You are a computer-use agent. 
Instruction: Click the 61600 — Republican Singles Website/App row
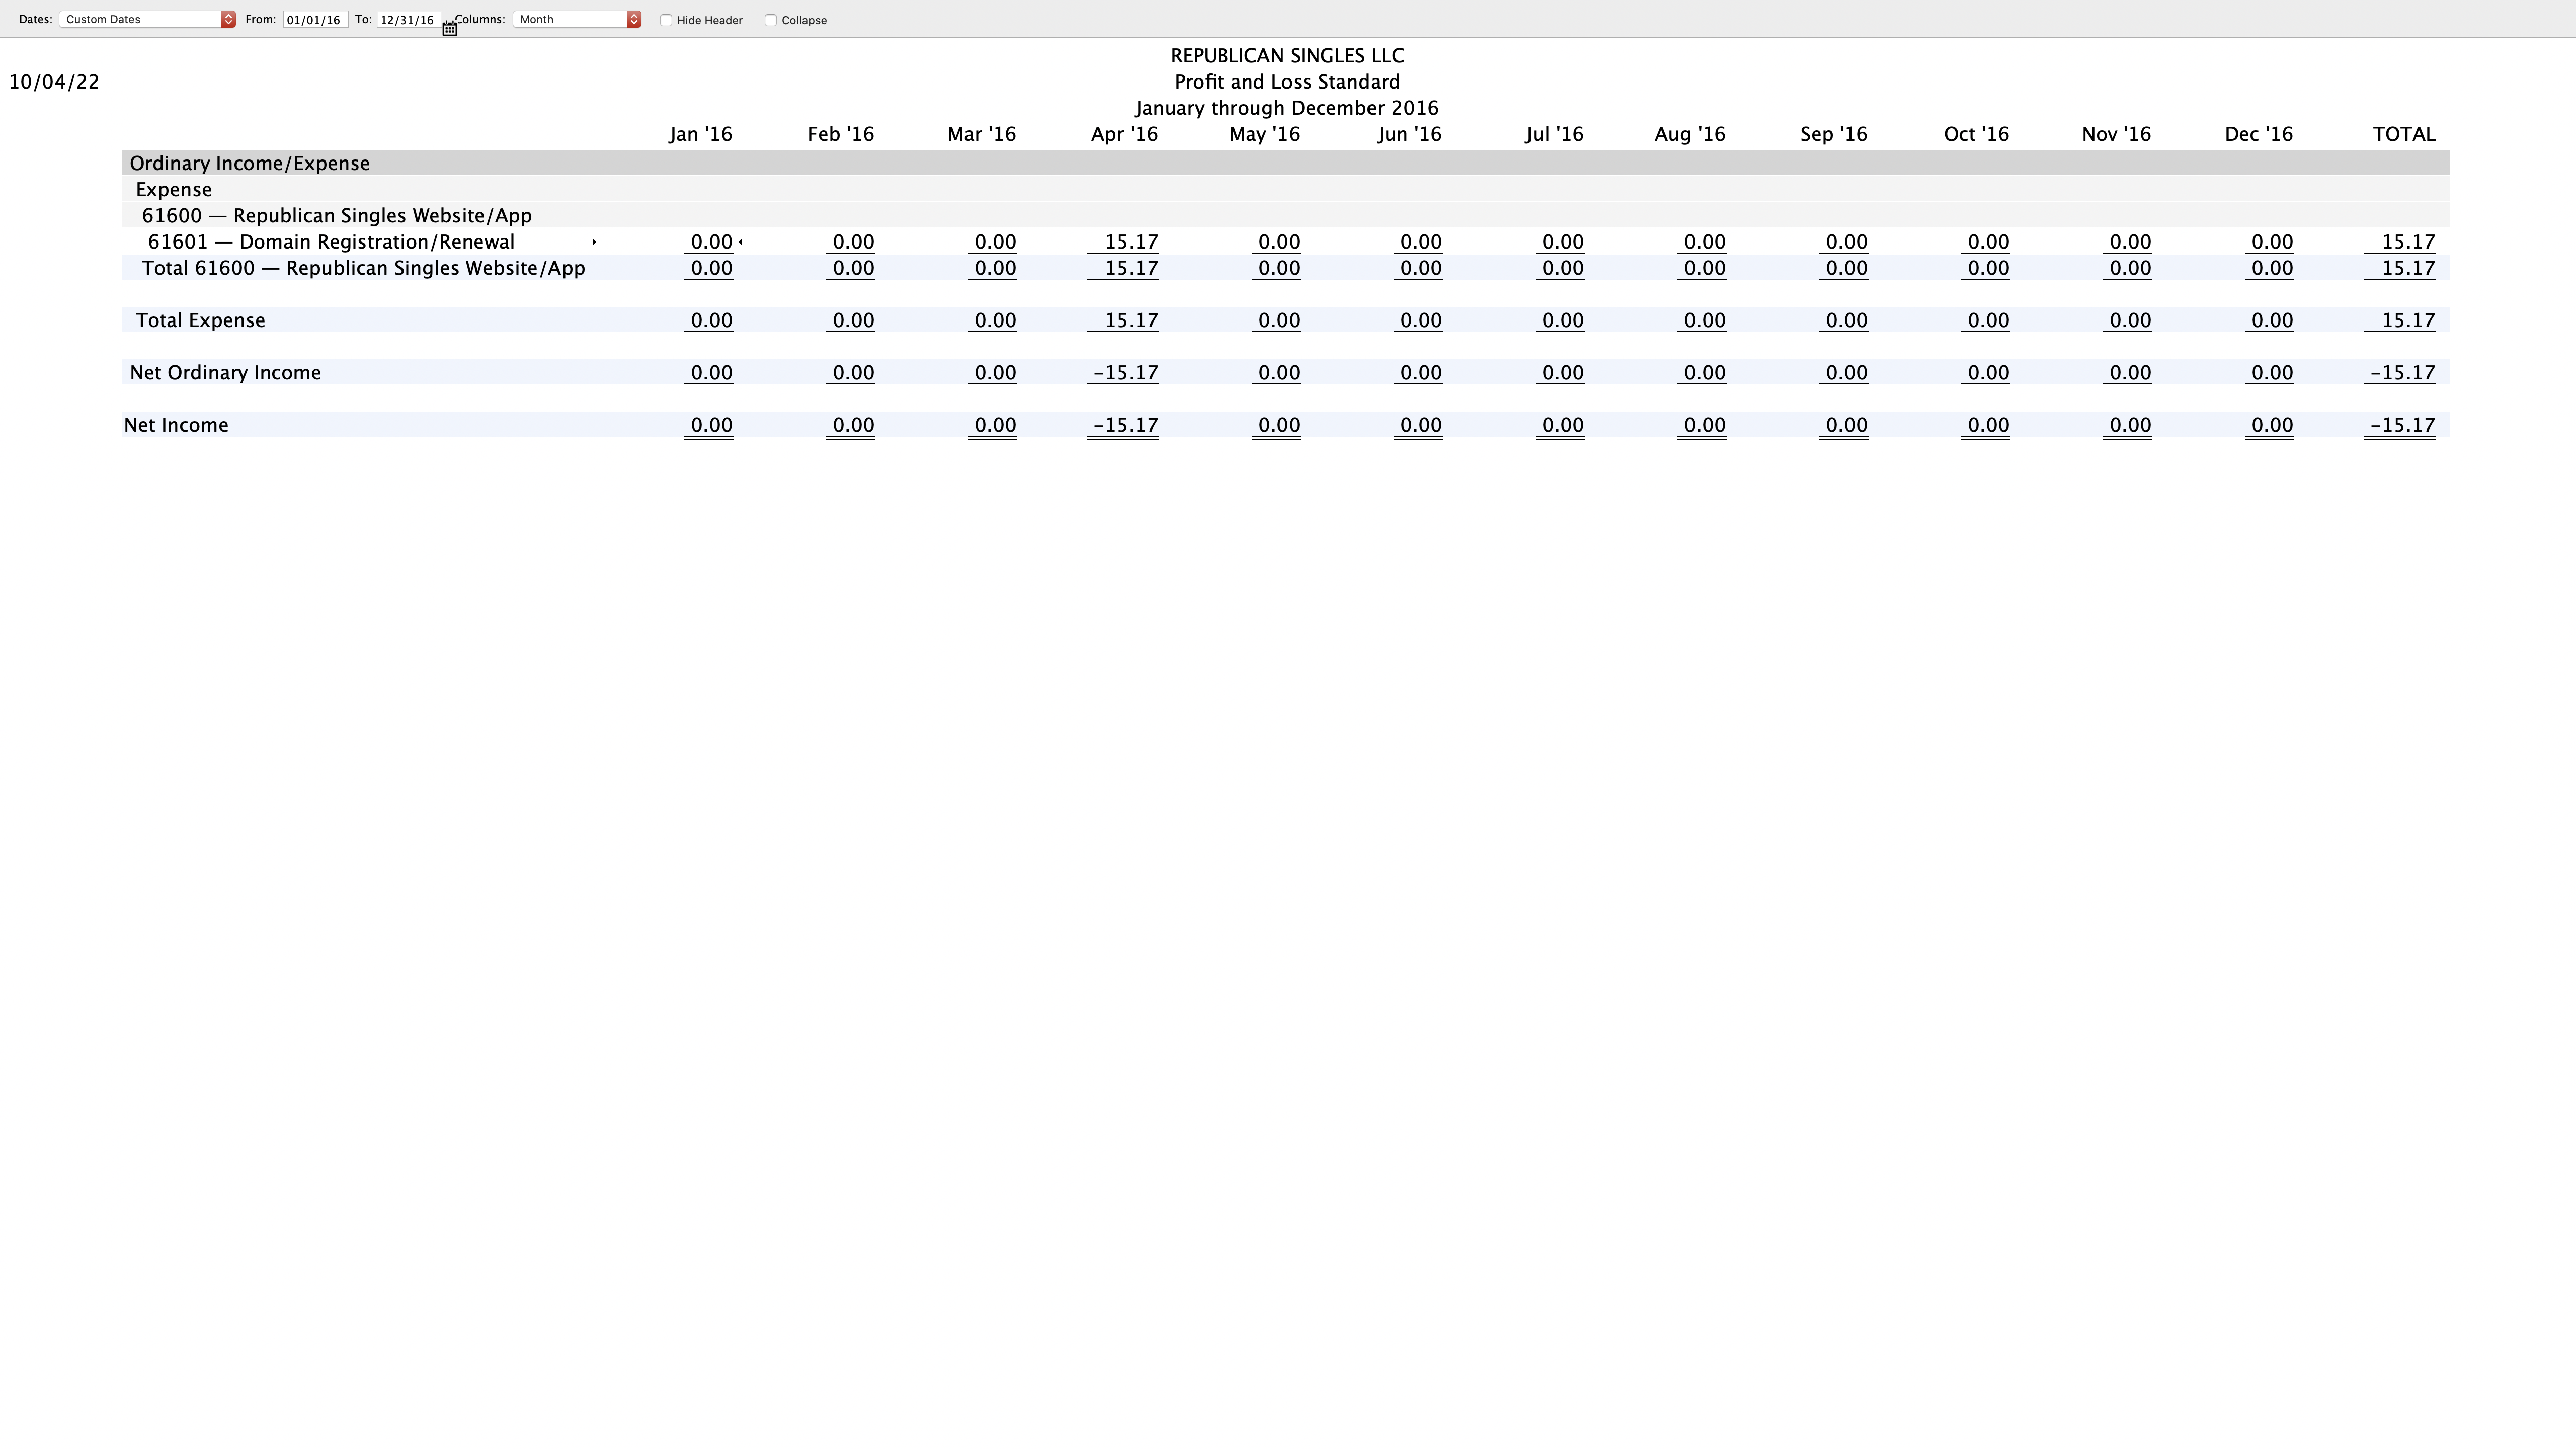point(1286,216)
